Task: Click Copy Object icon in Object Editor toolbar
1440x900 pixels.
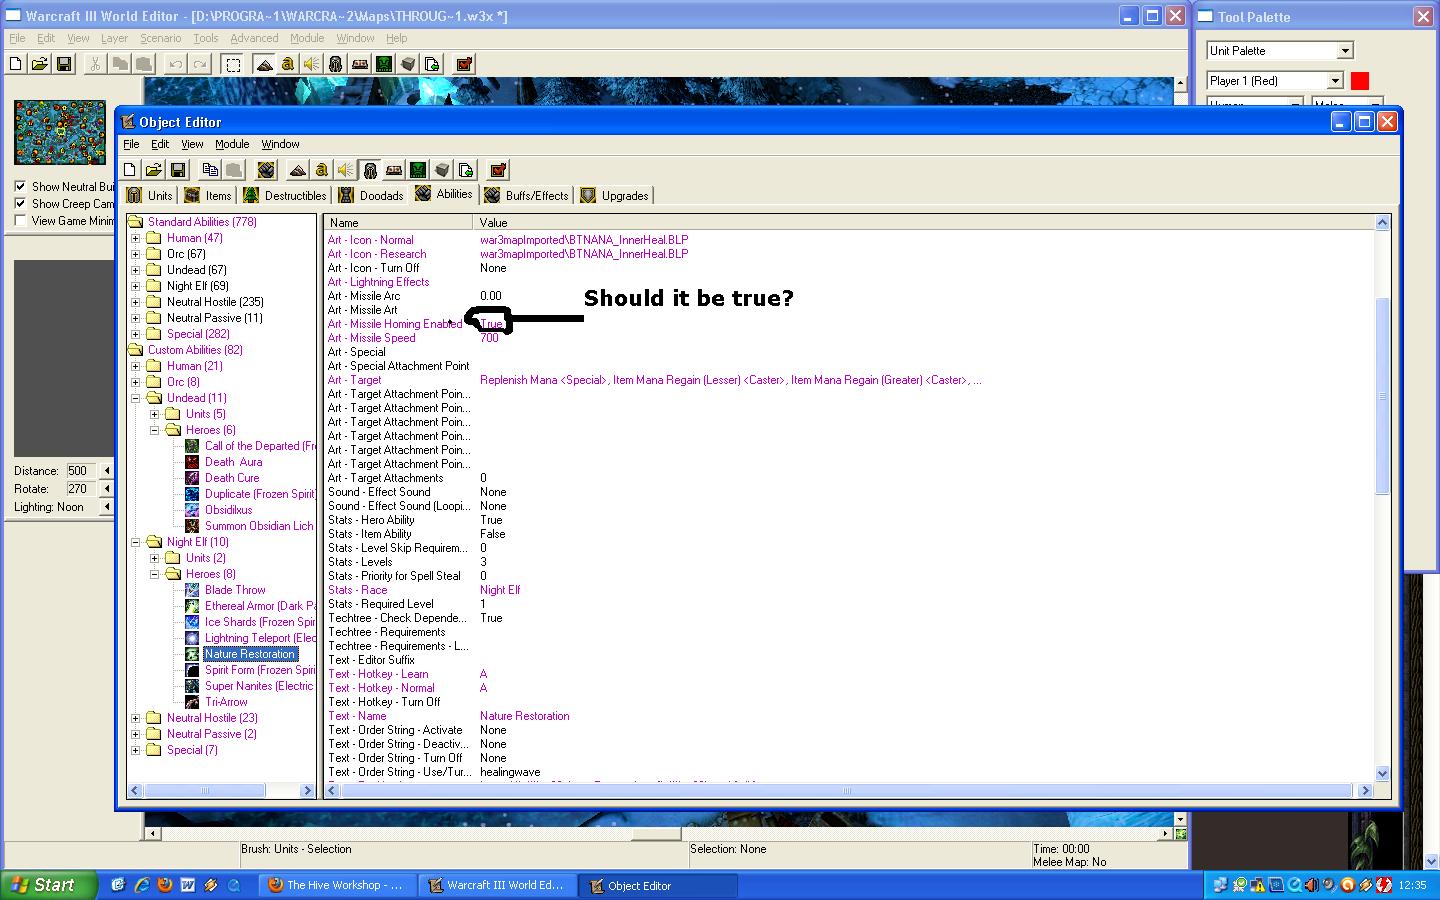Action: pos(210,170)
